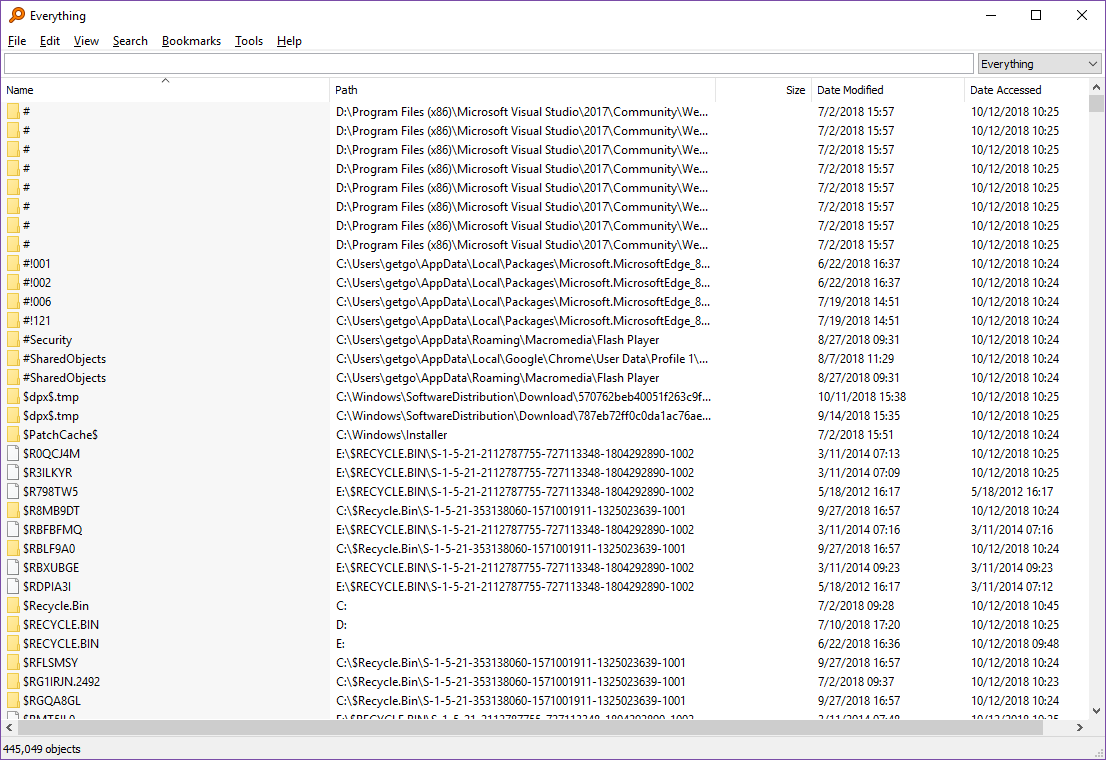Viewport: 1106px width, 760px height.
Task: Click Date Modified 10/11/2018 15:38 cell
Action: coord(862,397)
